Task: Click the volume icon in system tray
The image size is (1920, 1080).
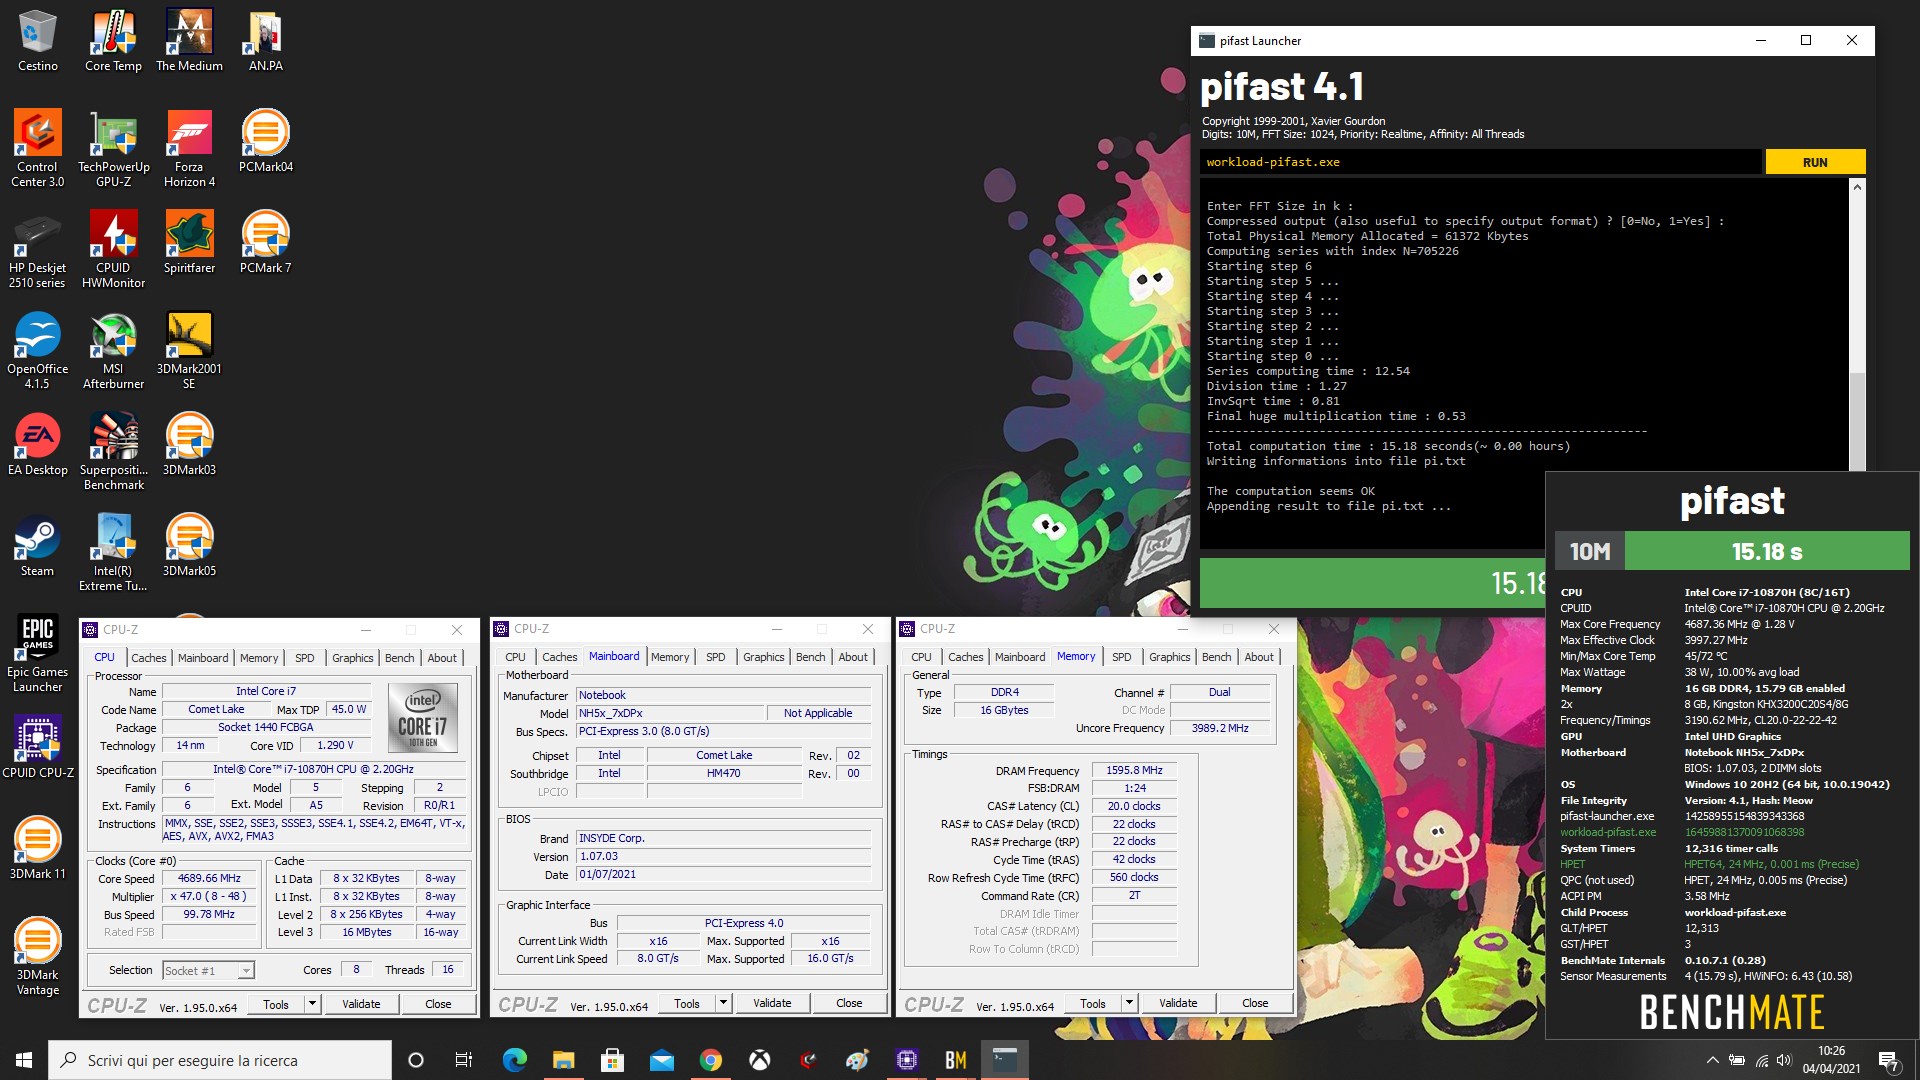Action: pyautogui.click(x=1784, y=1060)
